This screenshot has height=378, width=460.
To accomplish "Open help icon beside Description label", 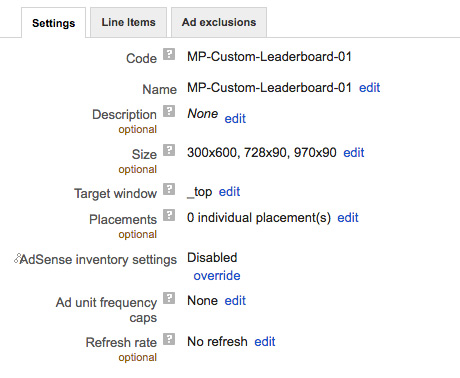I will point(169,111).
